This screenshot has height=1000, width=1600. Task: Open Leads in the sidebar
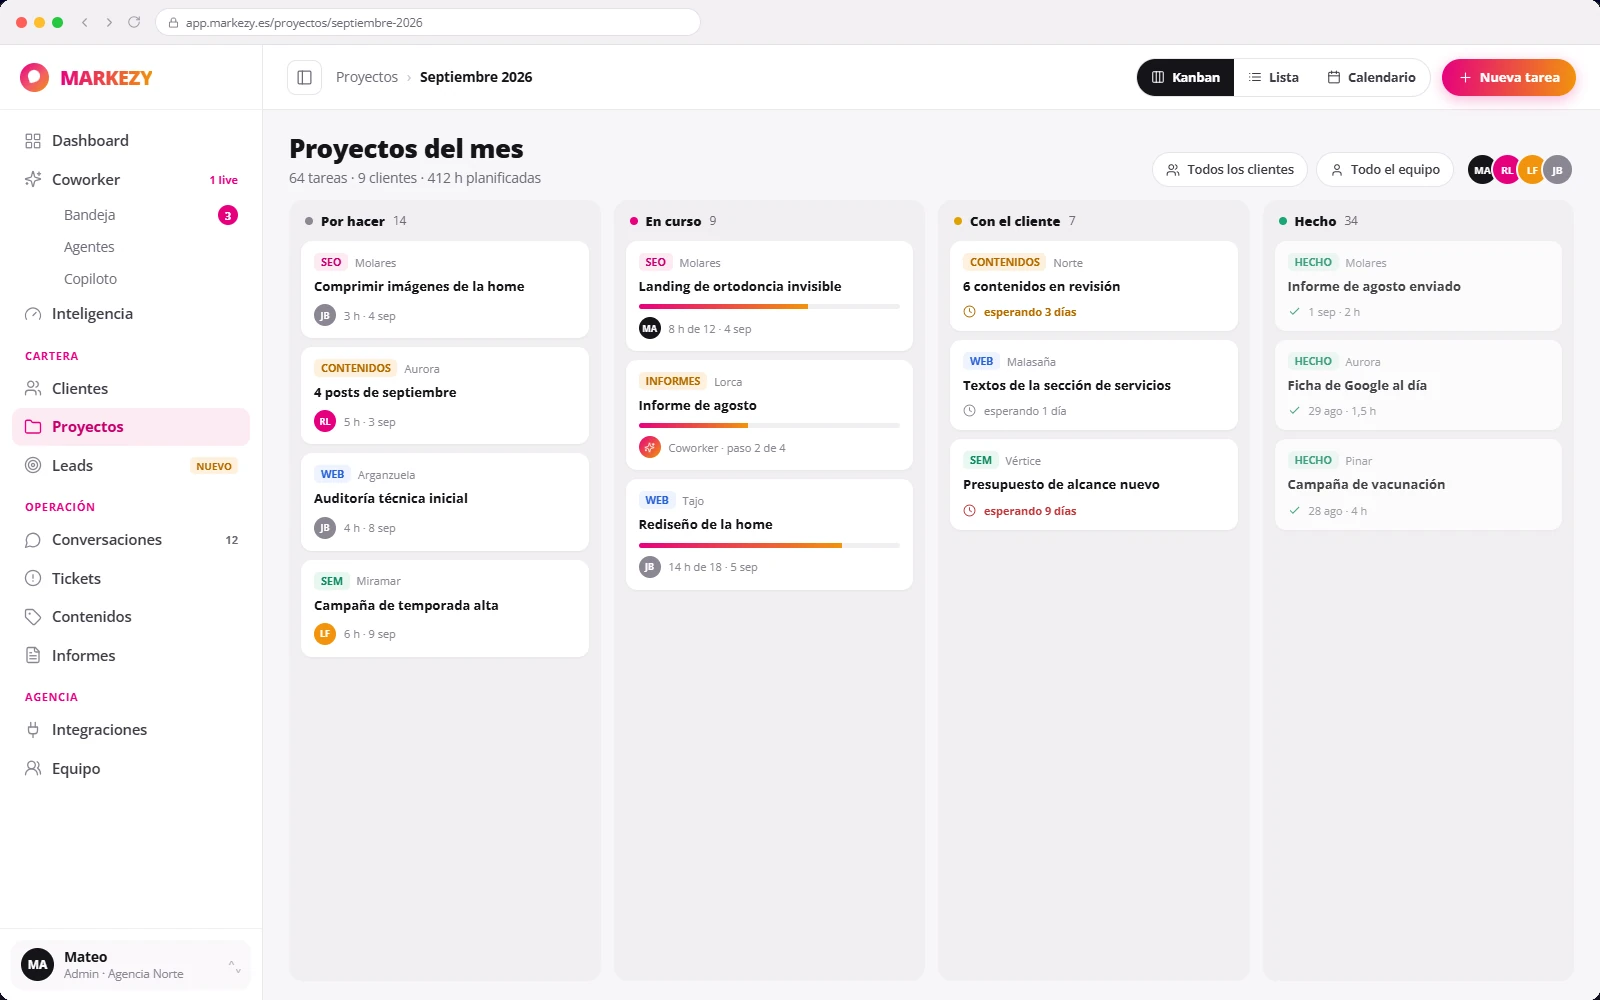(131, 466)
